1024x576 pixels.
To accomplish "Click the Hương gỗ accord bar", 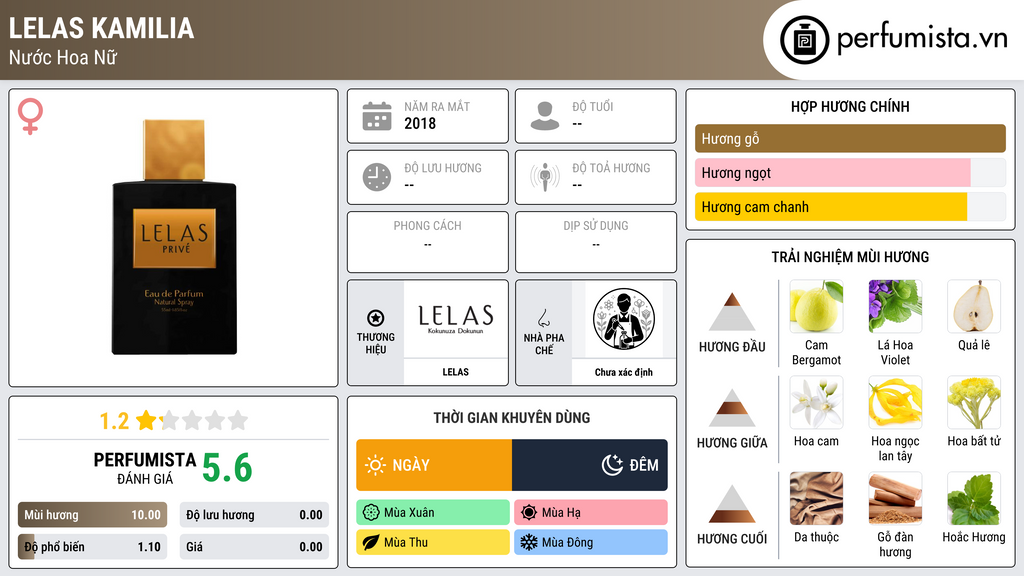I will 850,138.
